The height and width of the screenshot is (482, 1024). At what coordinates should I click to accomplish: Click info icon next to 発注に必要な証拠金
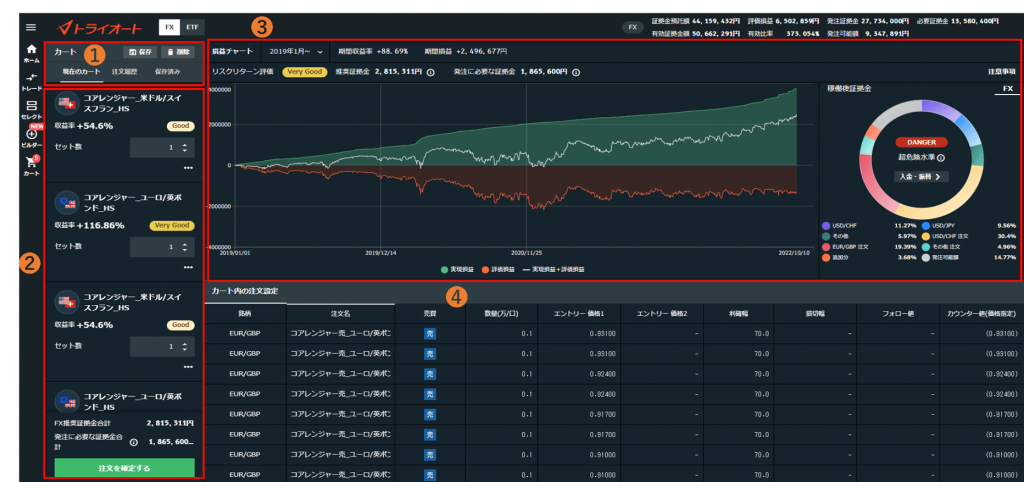[x=576, y=72]
